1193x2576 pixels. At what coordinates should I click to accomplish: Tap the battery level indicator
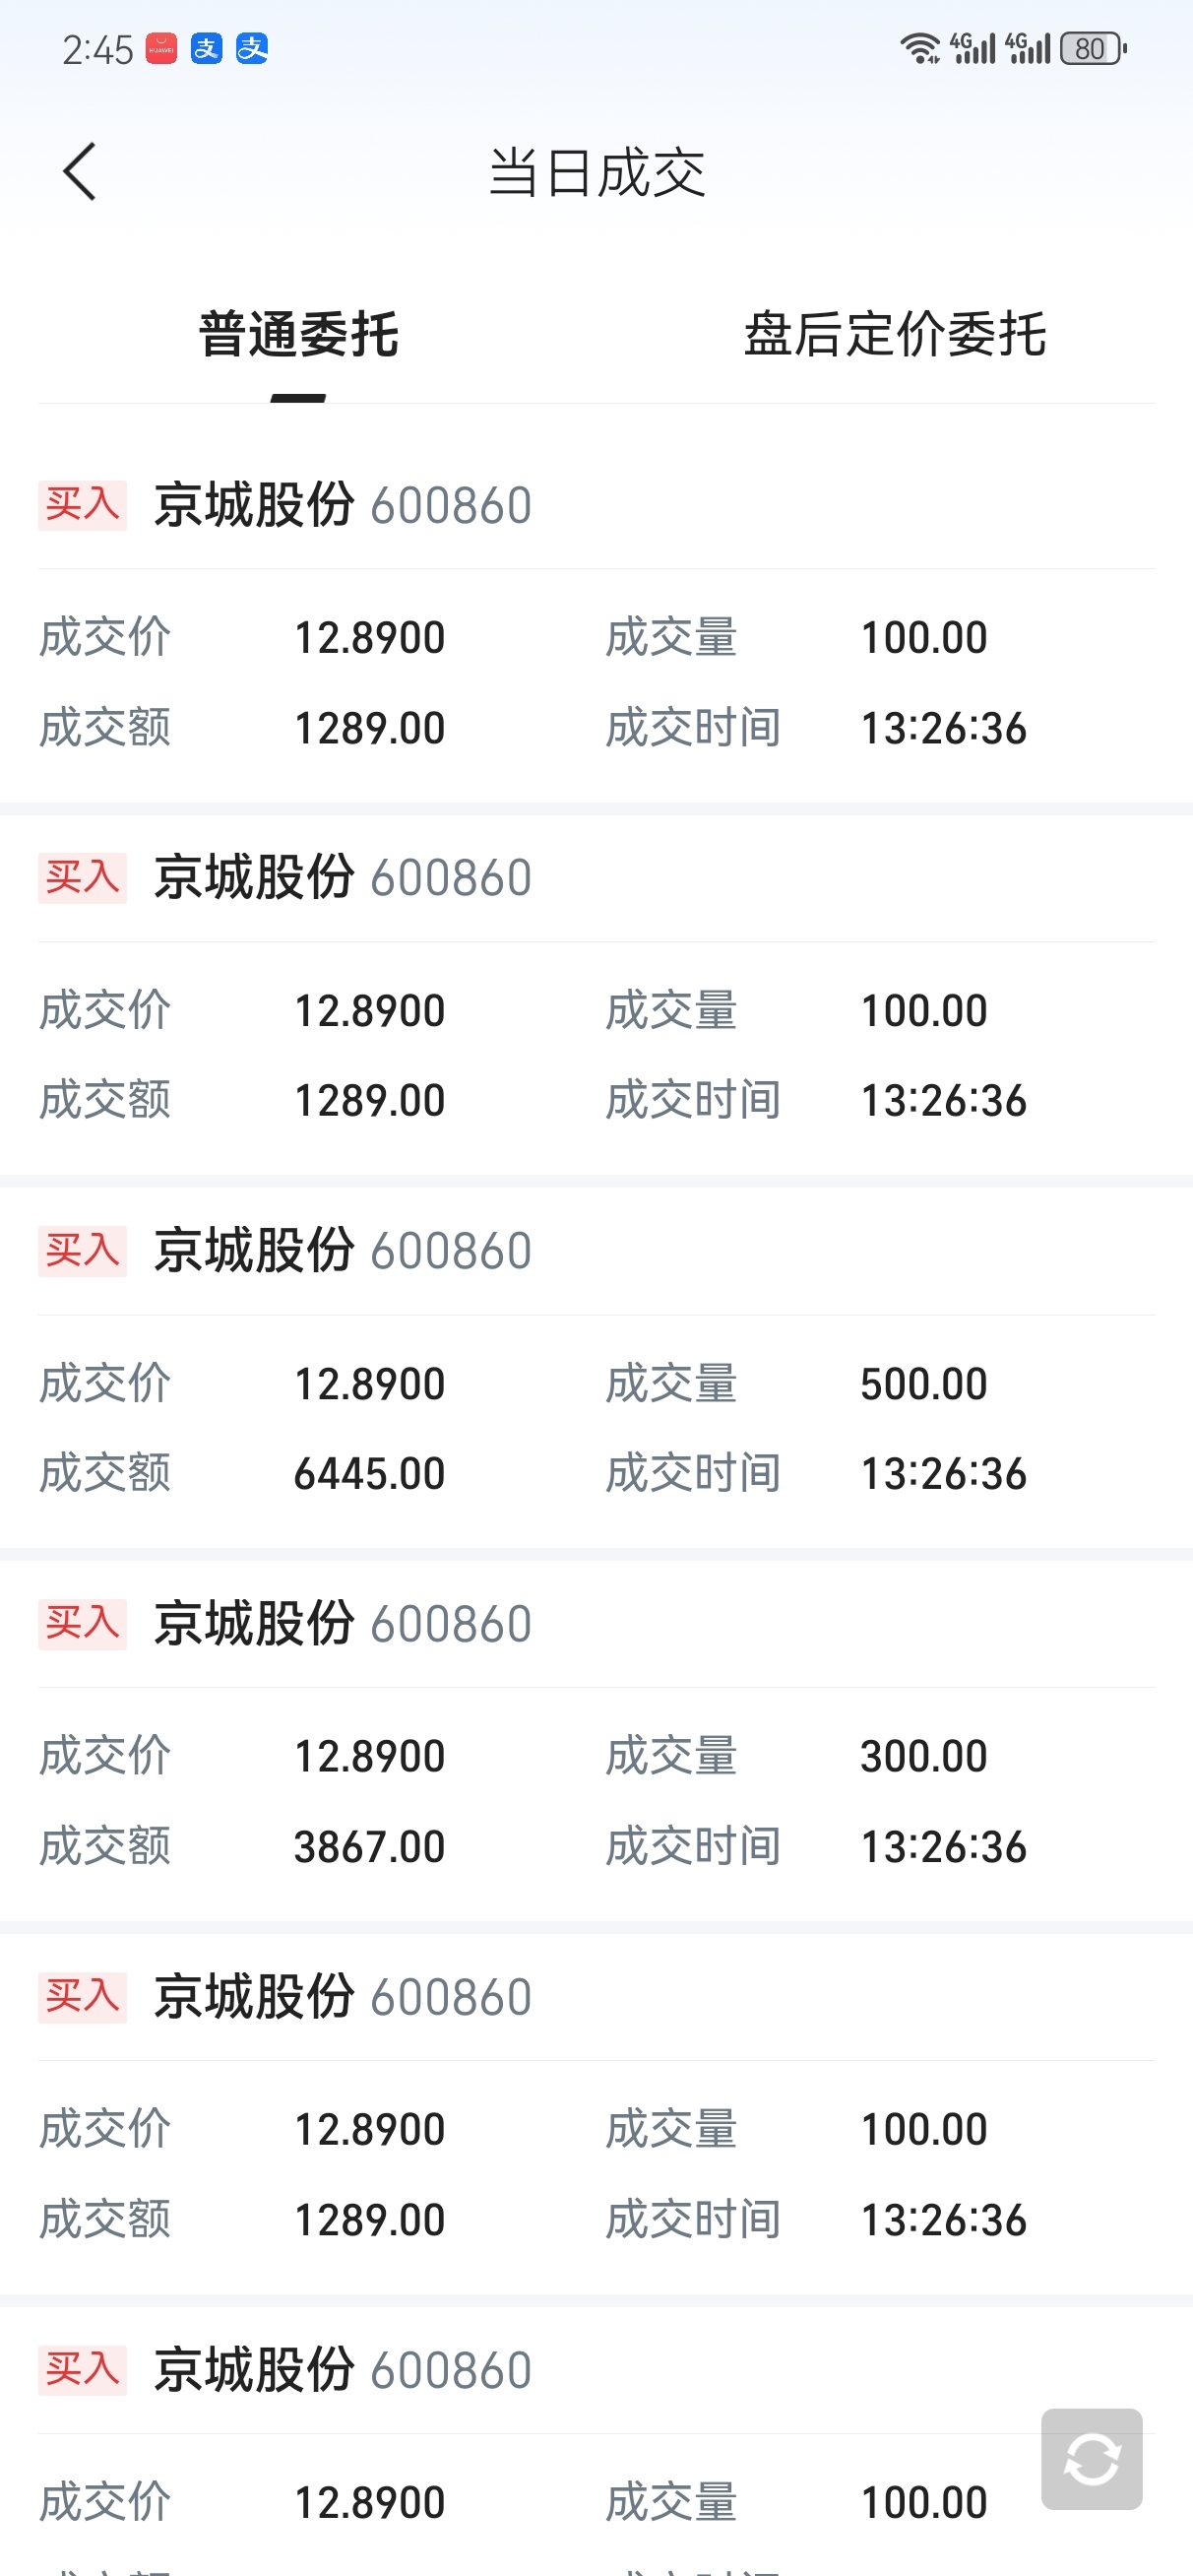pos(1093,49)
